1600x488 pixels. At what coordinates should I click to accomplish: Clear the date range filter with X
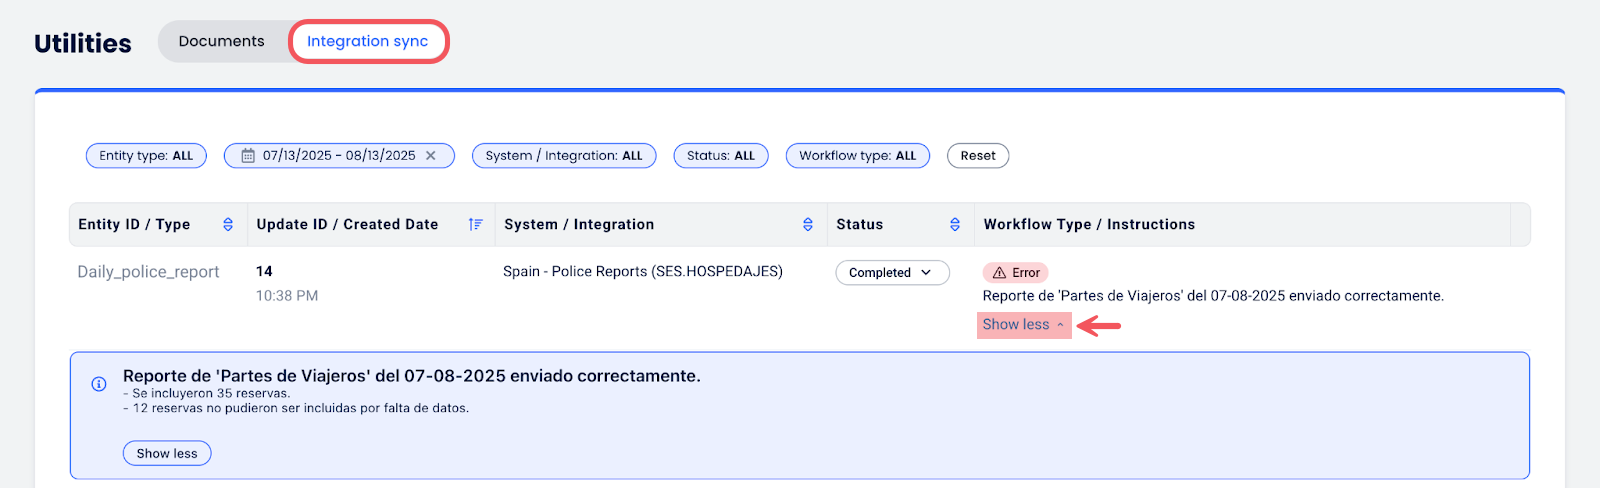(x=431, y=156)
